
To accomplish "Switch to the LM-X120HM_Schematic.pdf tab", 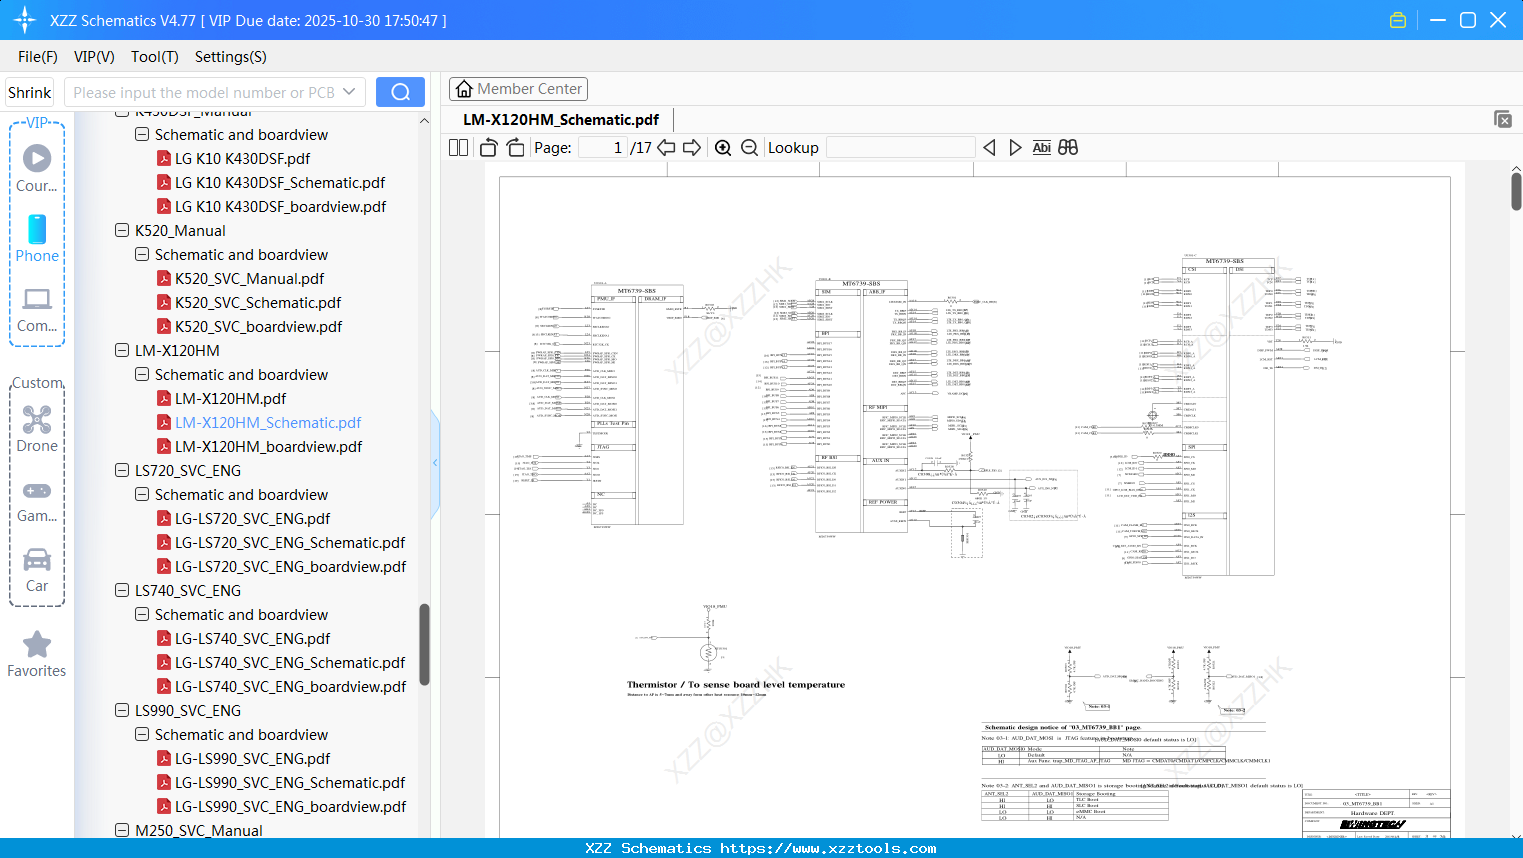I will [x=561, y=119].
